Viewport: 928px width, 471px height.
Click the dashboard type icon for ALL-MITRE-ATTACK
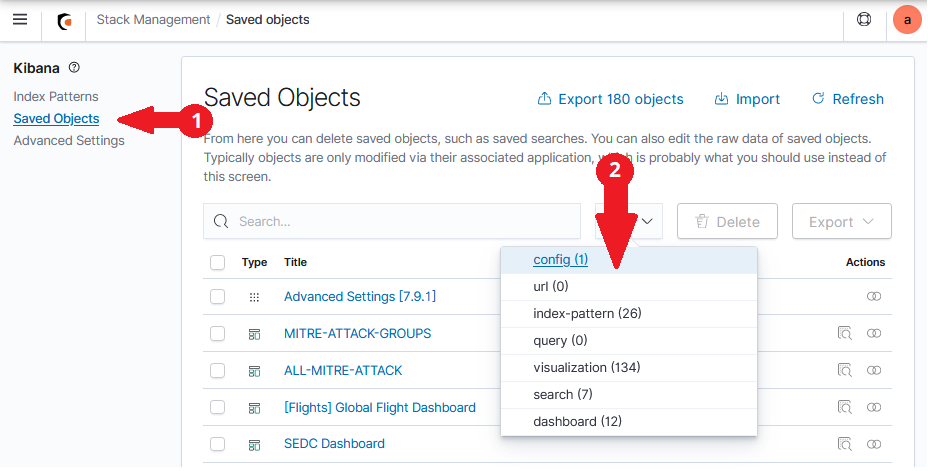[x=254, y=371]
